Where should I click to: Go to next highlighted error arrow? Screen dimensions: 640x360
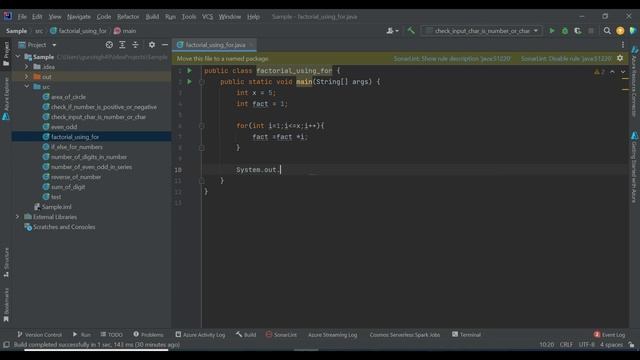(x=623, y=71)
